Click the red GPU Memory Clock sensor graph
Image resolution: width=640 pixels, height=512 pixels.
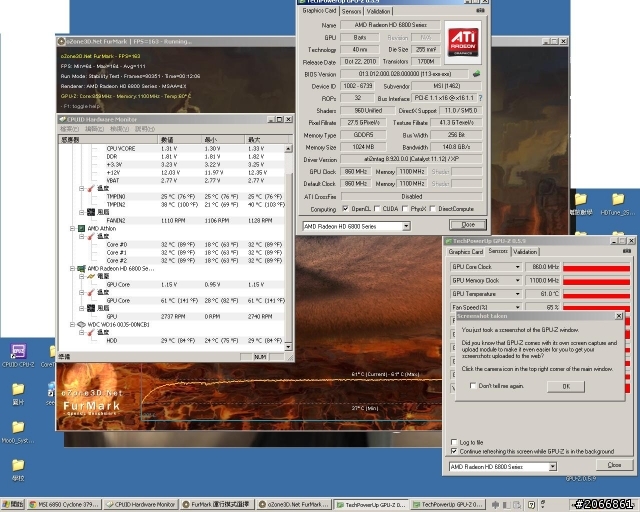point(596,281)
